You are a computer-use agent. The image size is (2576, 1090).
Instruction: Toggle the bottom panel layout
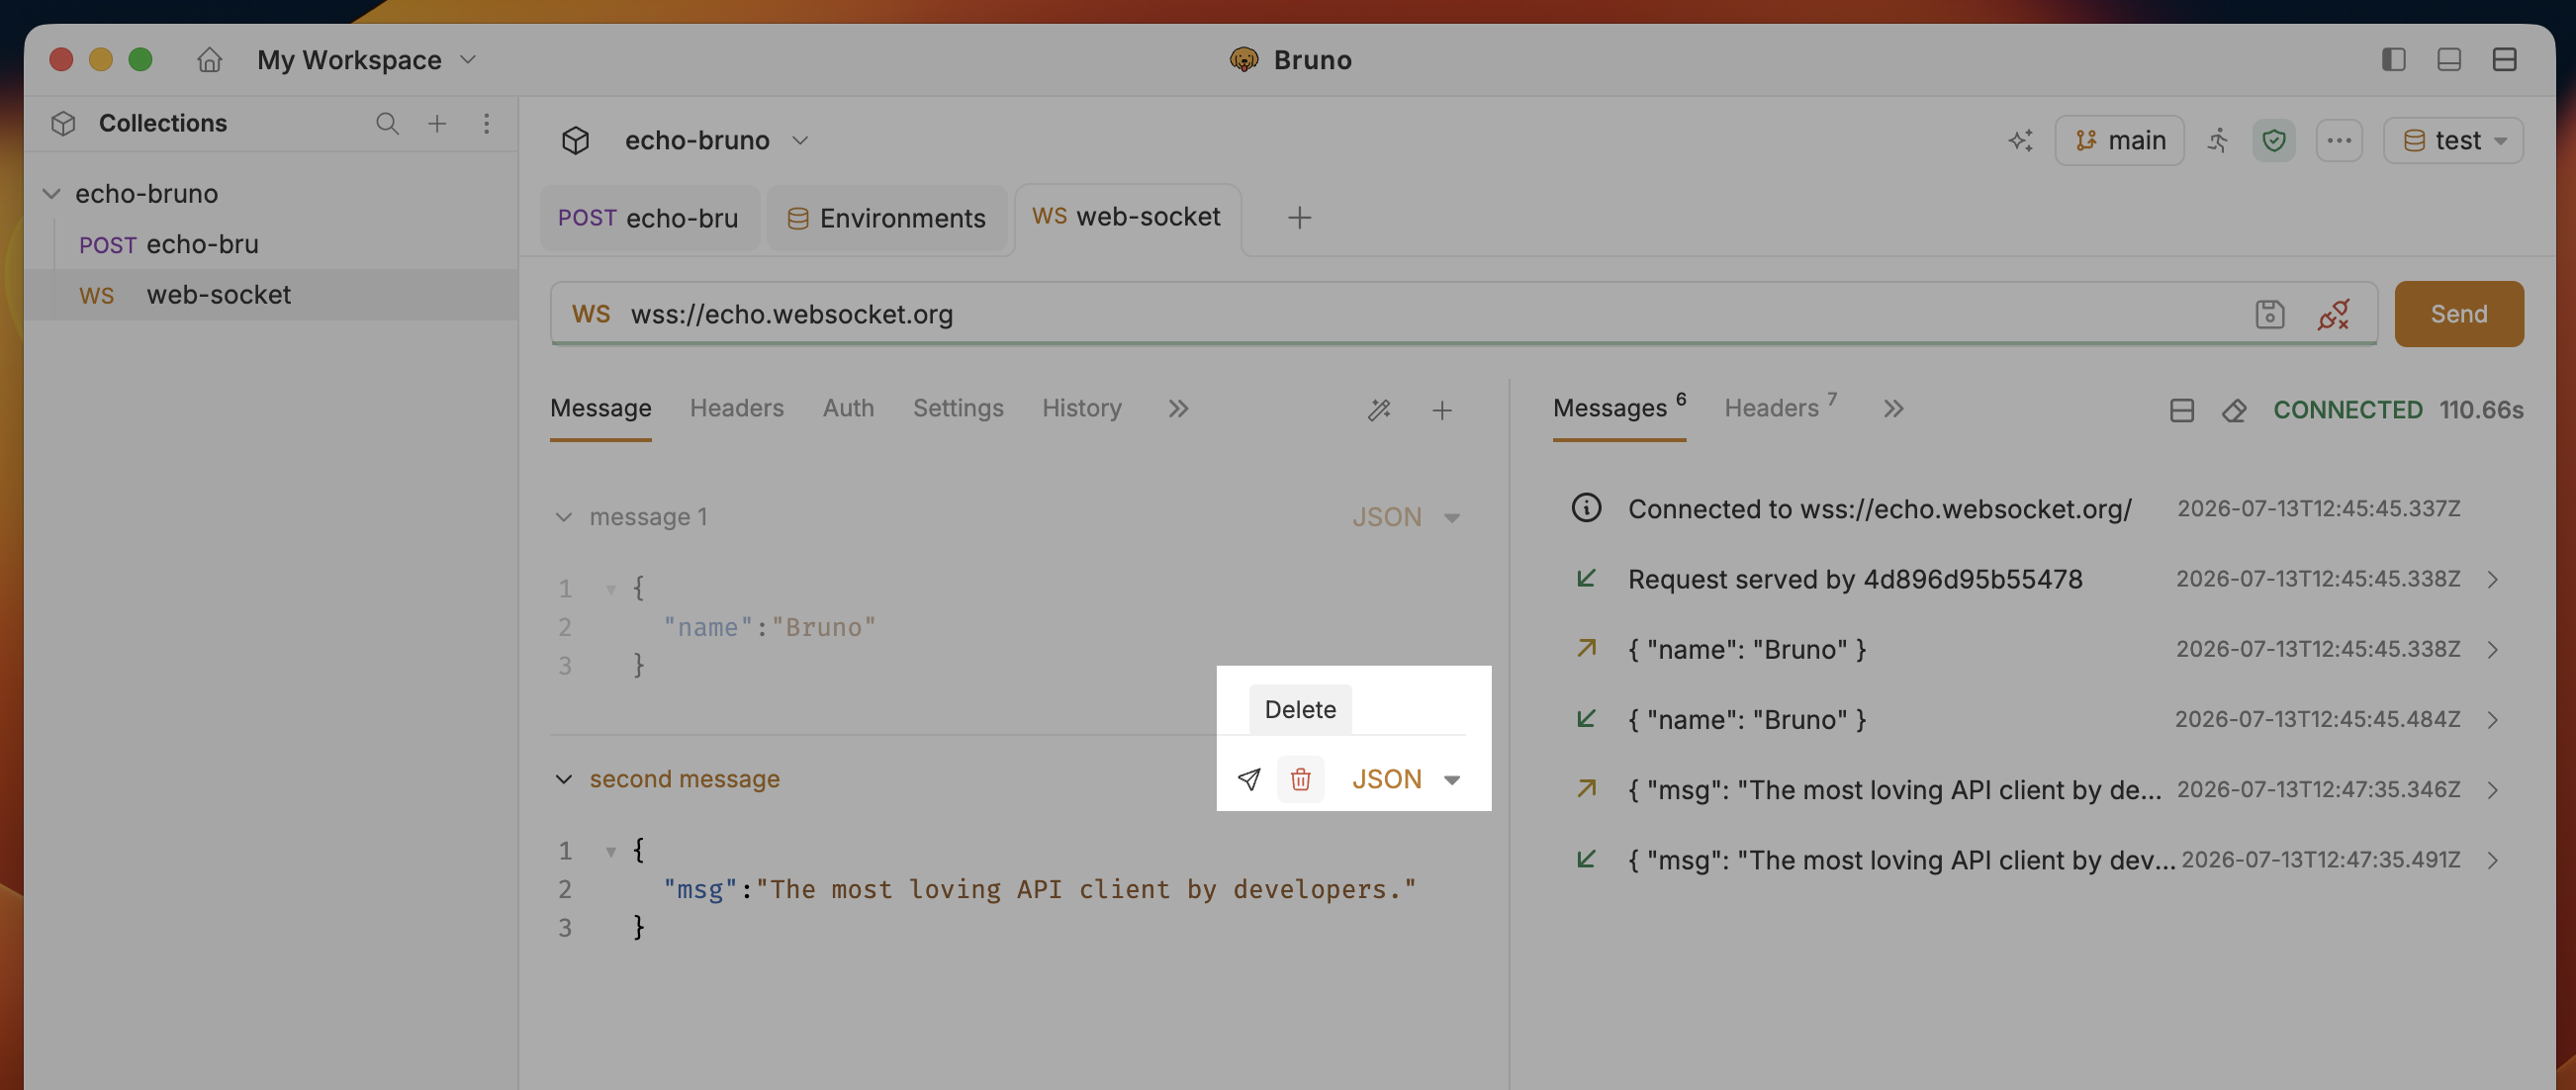click(x=2449, y=60)
